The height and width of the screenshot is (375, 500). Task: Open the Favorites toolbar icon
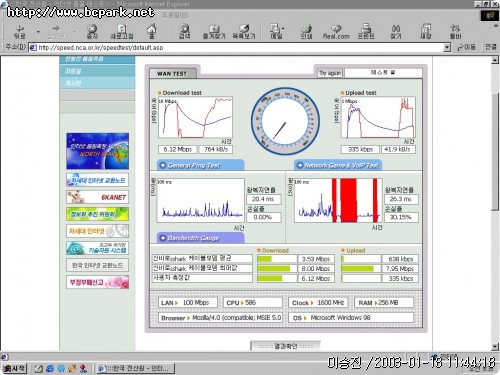214,31
